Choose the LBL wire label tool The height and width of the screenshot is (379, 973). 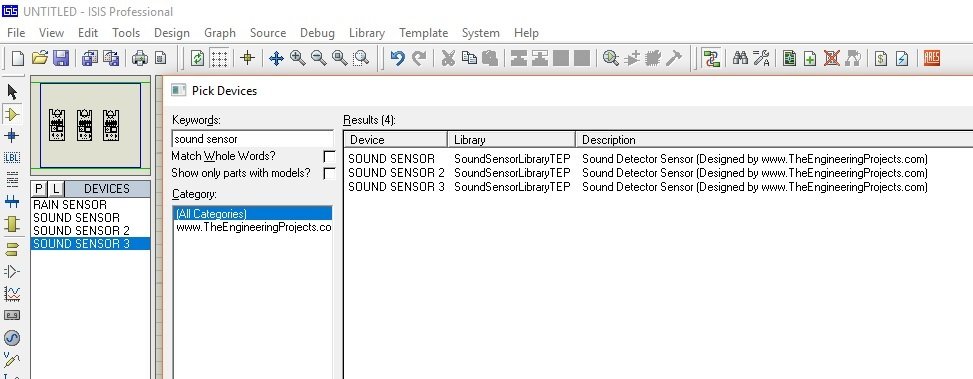[12, 158]
